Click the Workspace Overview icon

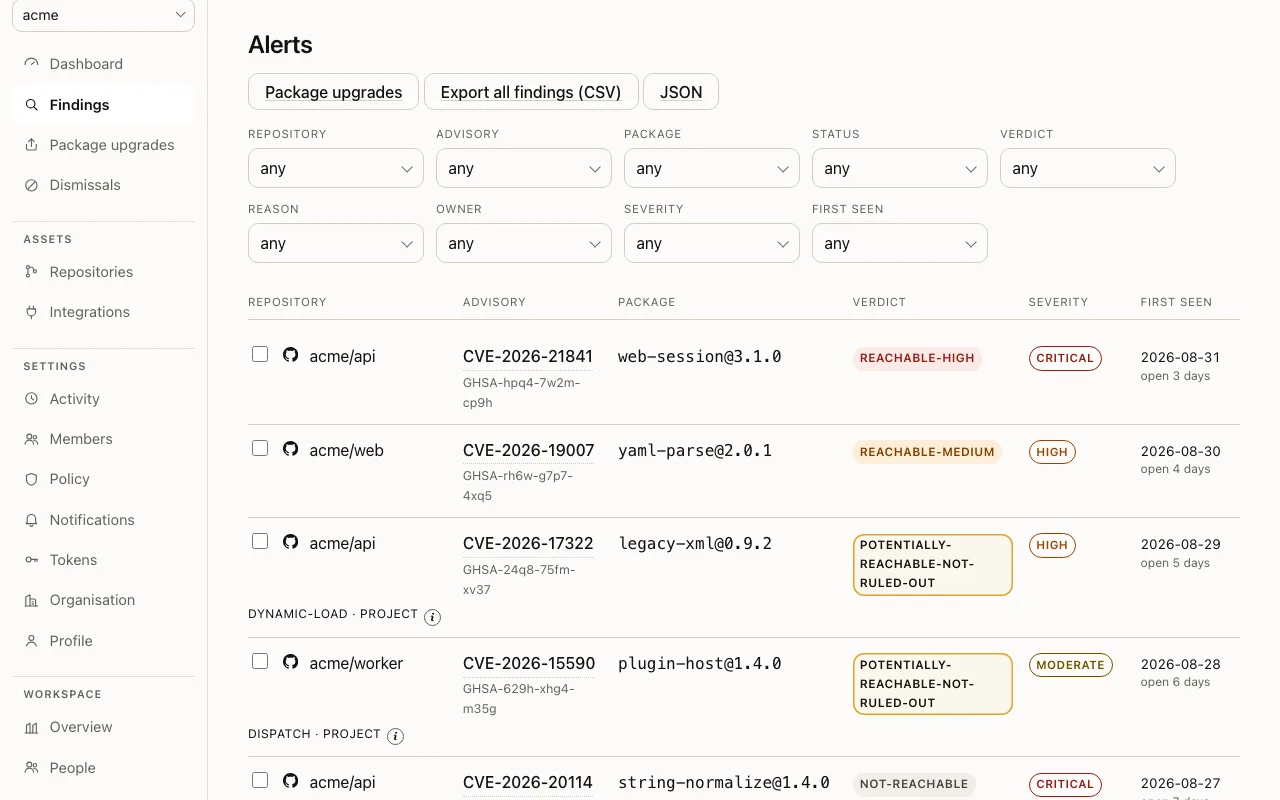pyautogui.click(x=32, y=727)
